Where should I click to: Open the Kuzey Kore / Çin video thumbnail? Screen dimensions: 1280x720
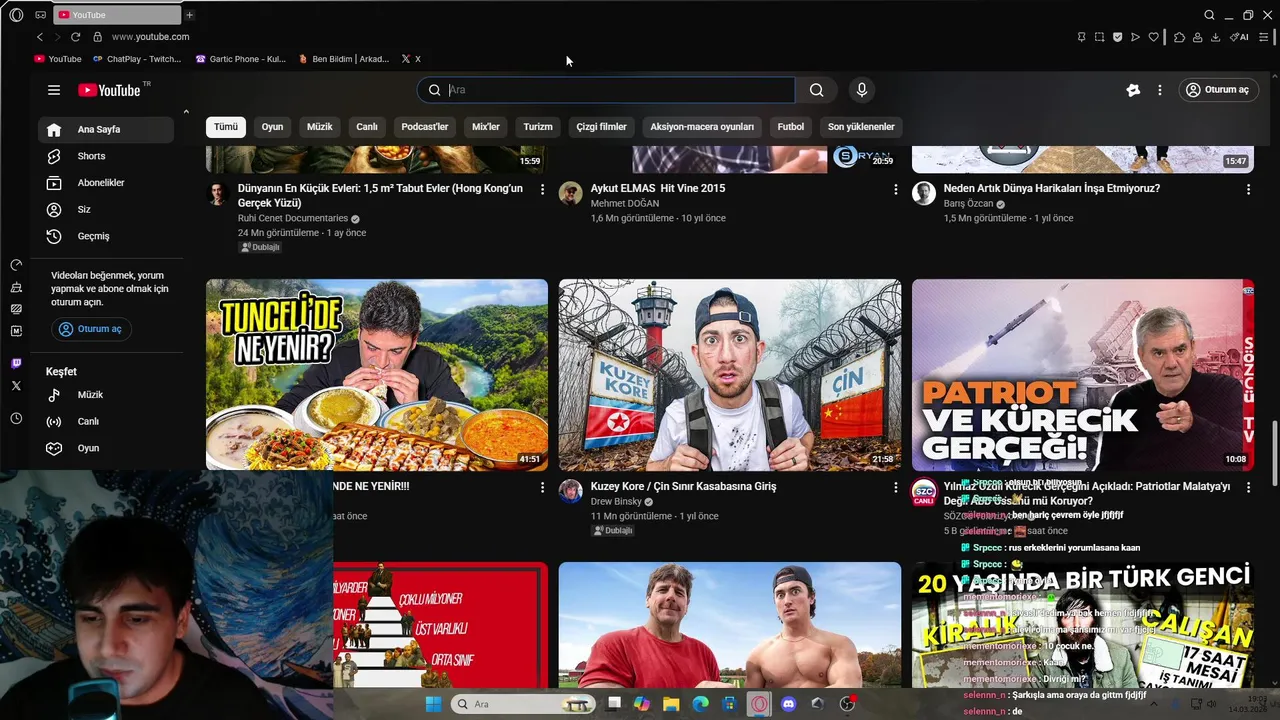tap(730, 375)
